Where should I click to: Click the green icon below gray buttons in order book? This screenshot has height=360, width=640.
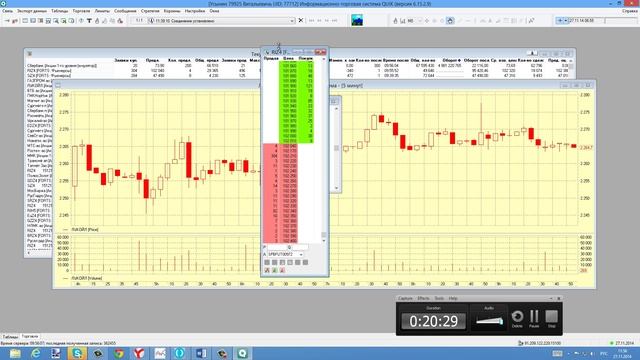coord(274,270)
